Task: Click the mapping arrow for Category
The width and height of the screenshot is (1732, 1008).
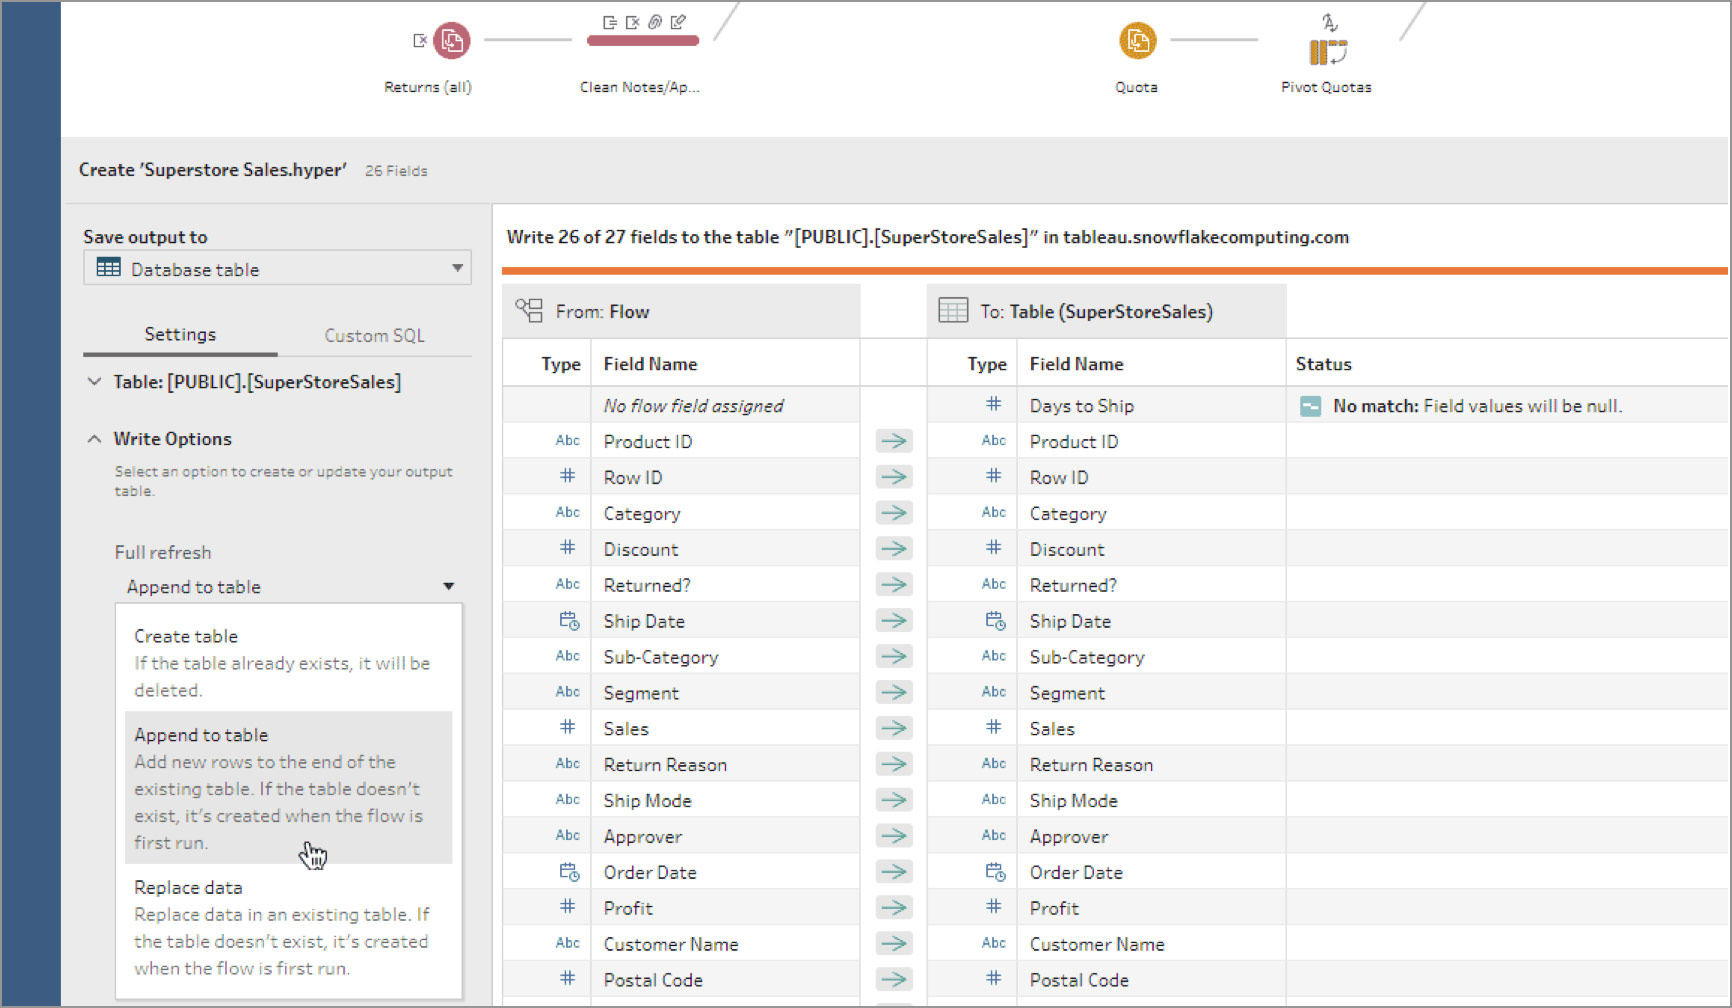Action: pos(894,513)
